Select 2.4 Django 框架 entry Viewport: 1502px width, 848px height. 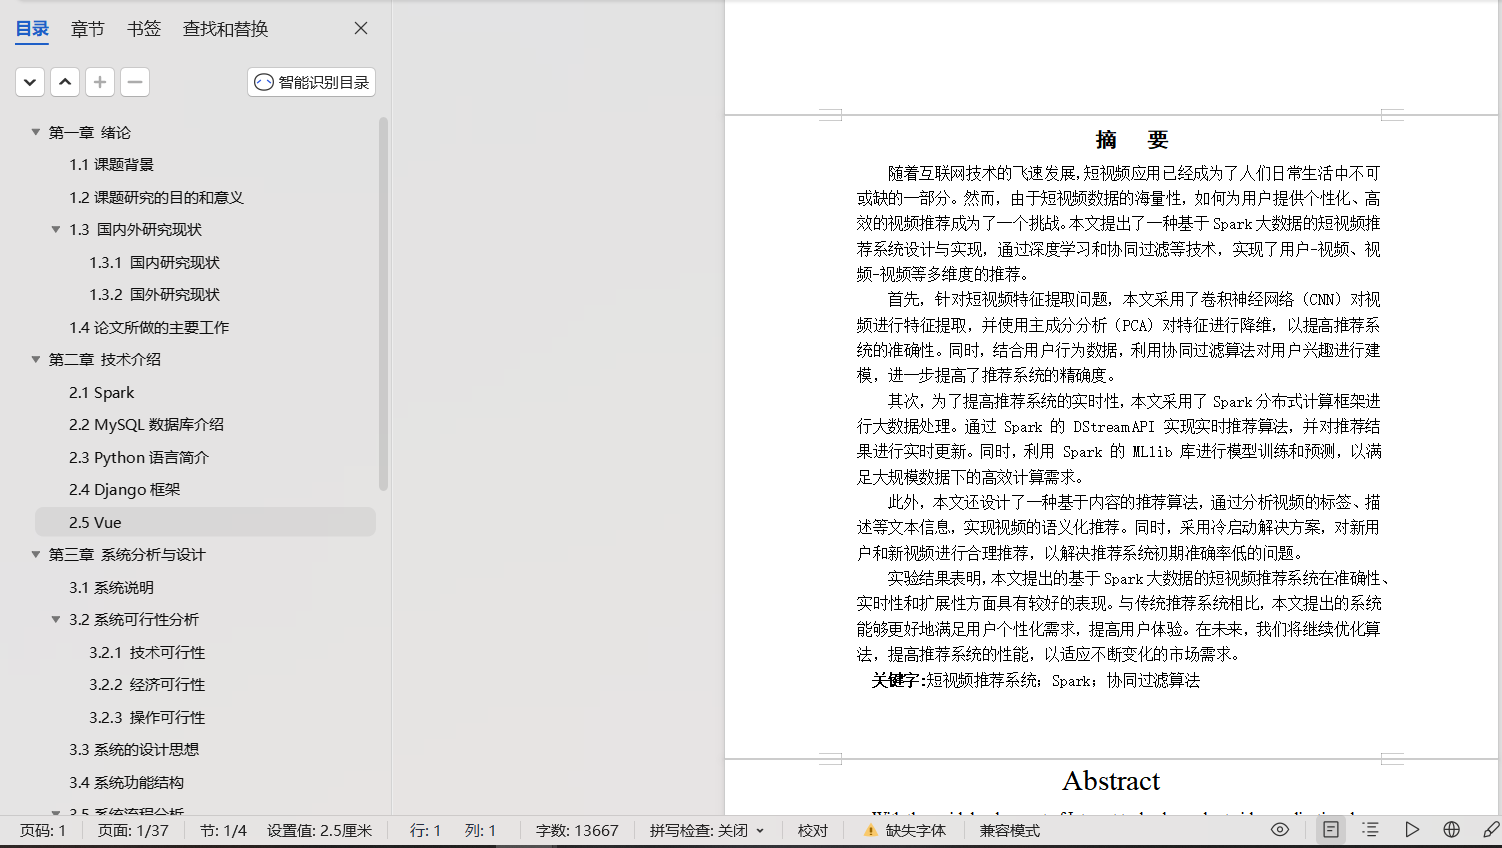pyautogui.click(x=125, y=489)
